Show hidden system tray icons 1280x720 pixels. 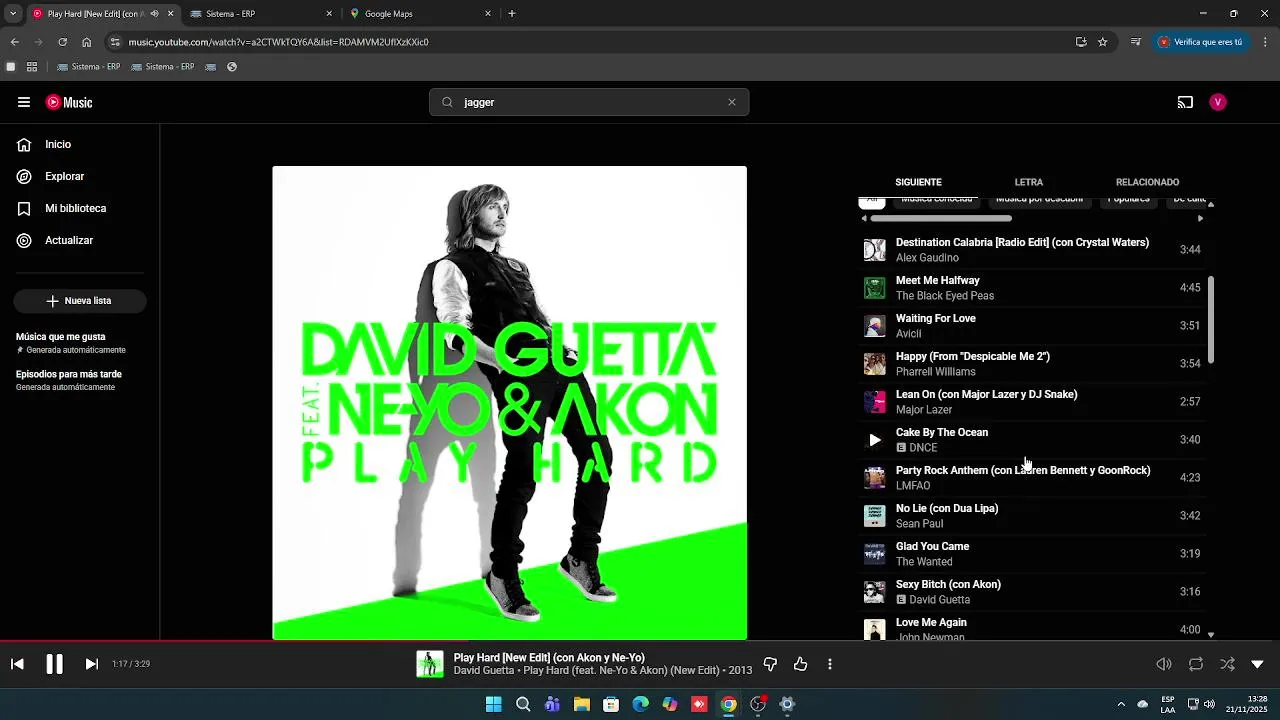click(x=1120, y=704)
